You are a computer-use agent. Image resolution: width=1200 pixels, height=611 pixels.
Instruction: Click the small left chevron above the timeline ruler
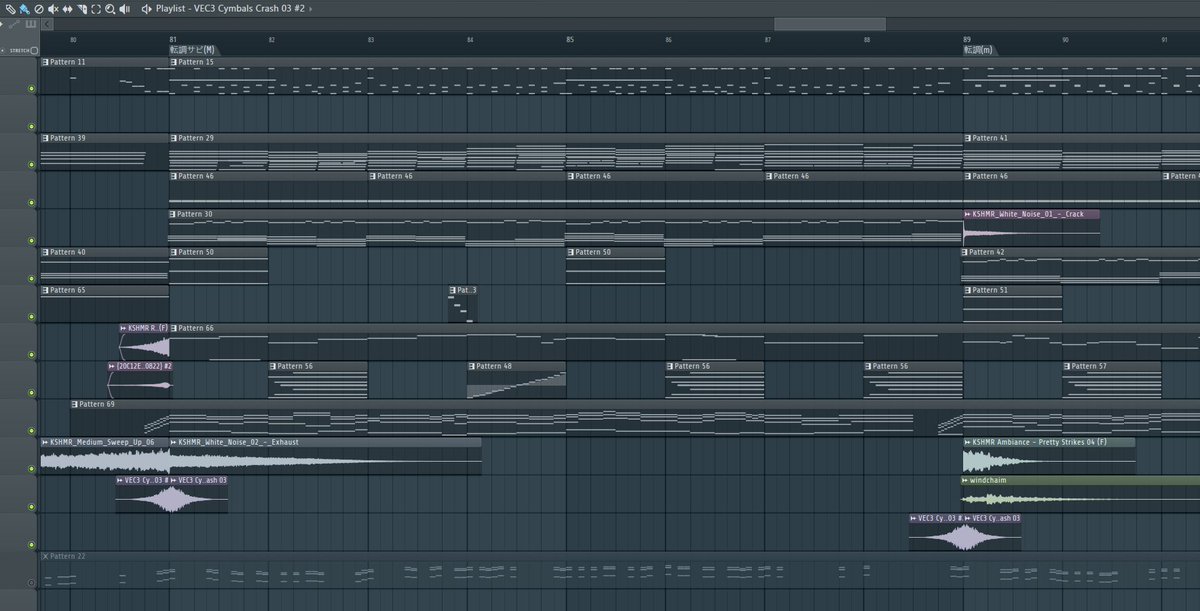click(x=46, y=24)
